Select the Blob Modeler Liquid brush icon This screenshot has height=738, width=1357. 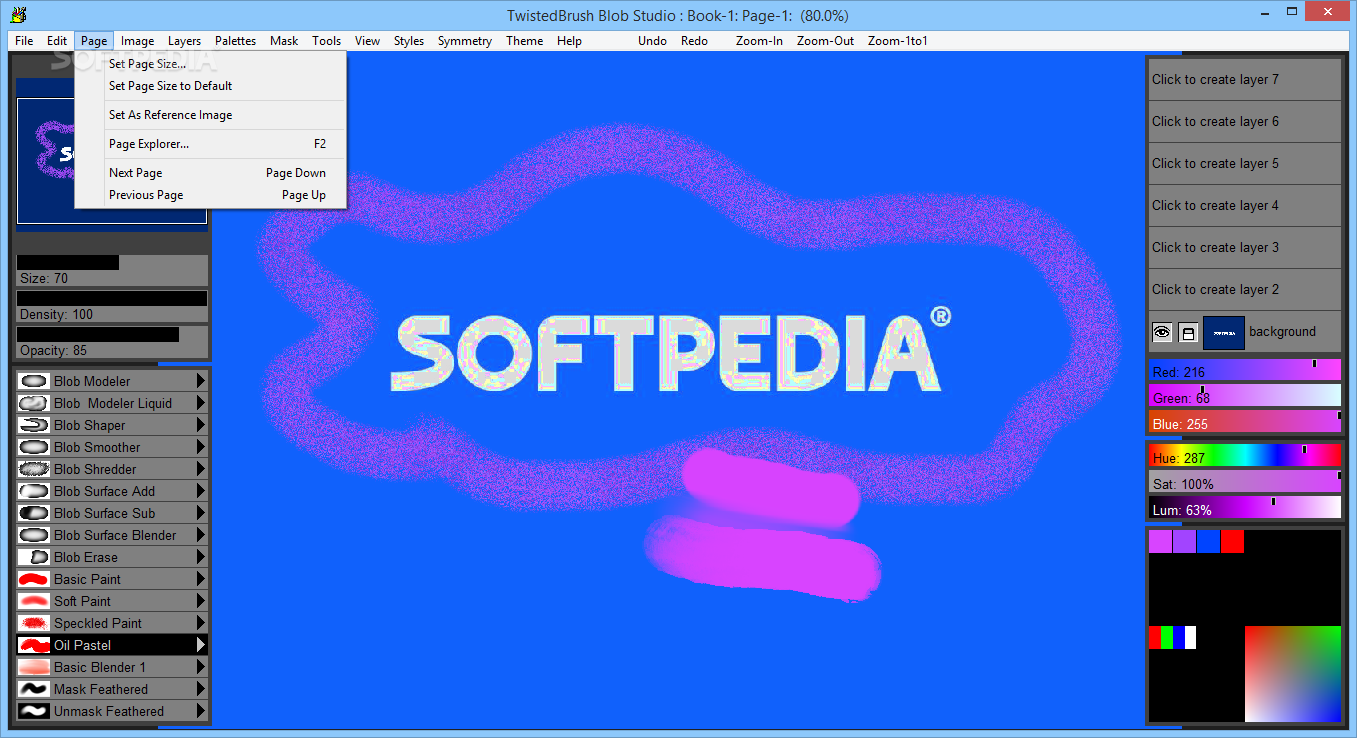click(x=34, y=403)
